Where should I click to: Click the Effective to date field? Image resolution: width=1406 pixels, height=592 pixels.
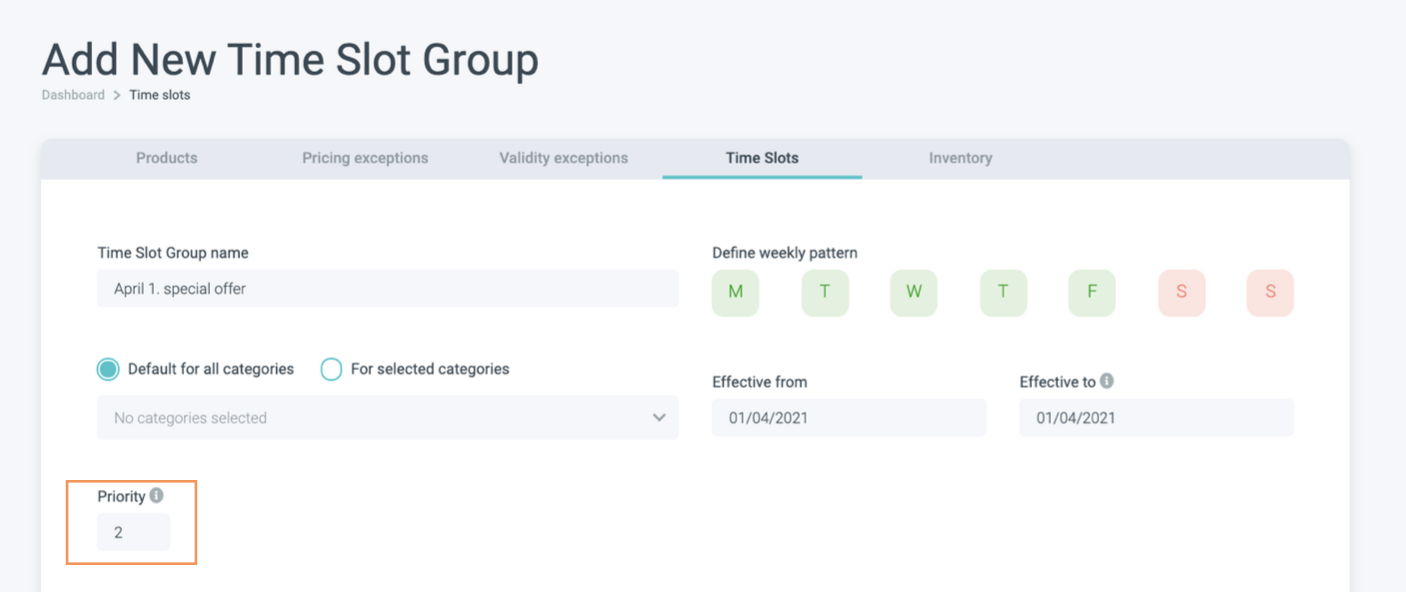(1156, 418)
